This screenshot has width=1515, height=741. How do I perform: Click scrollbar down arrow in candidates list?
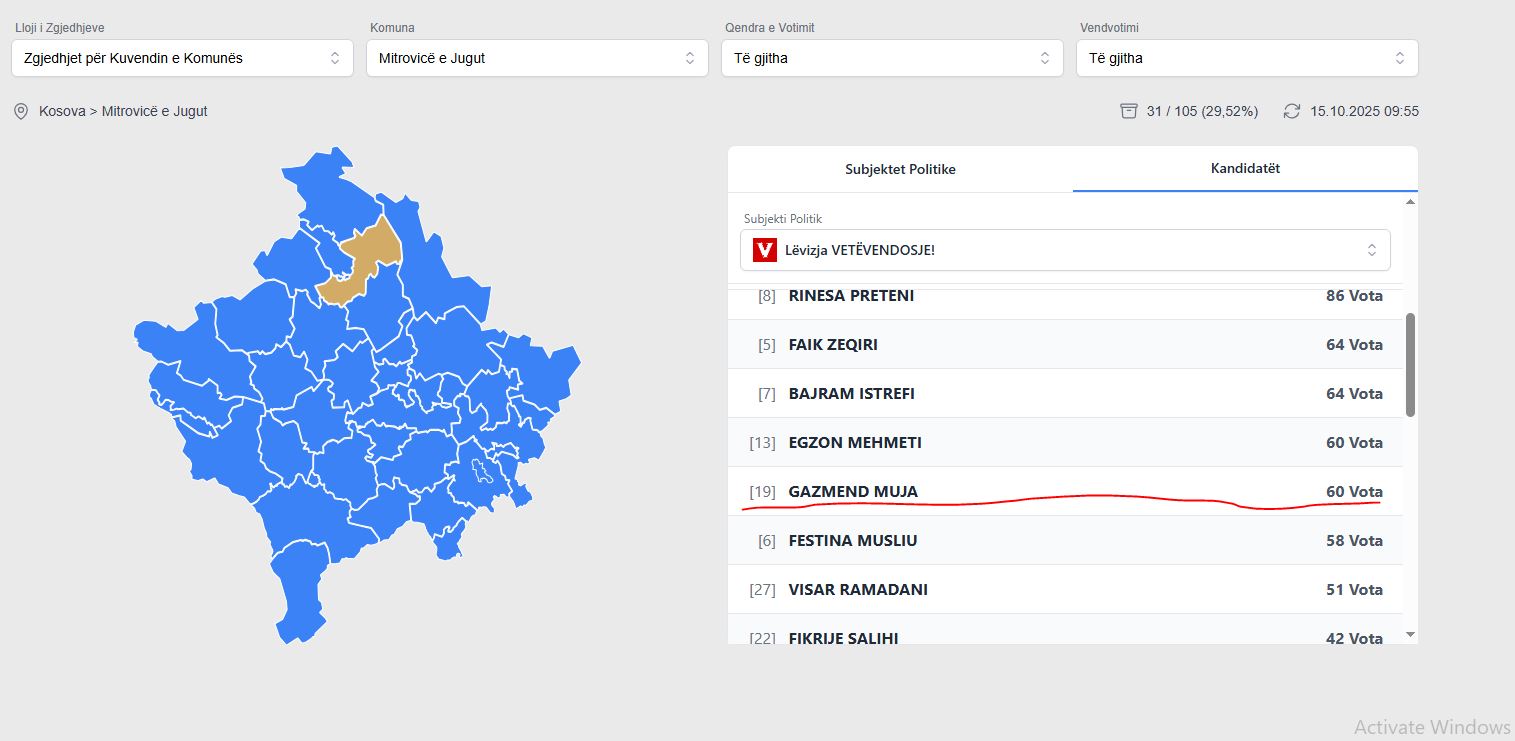coord(1410,634)
